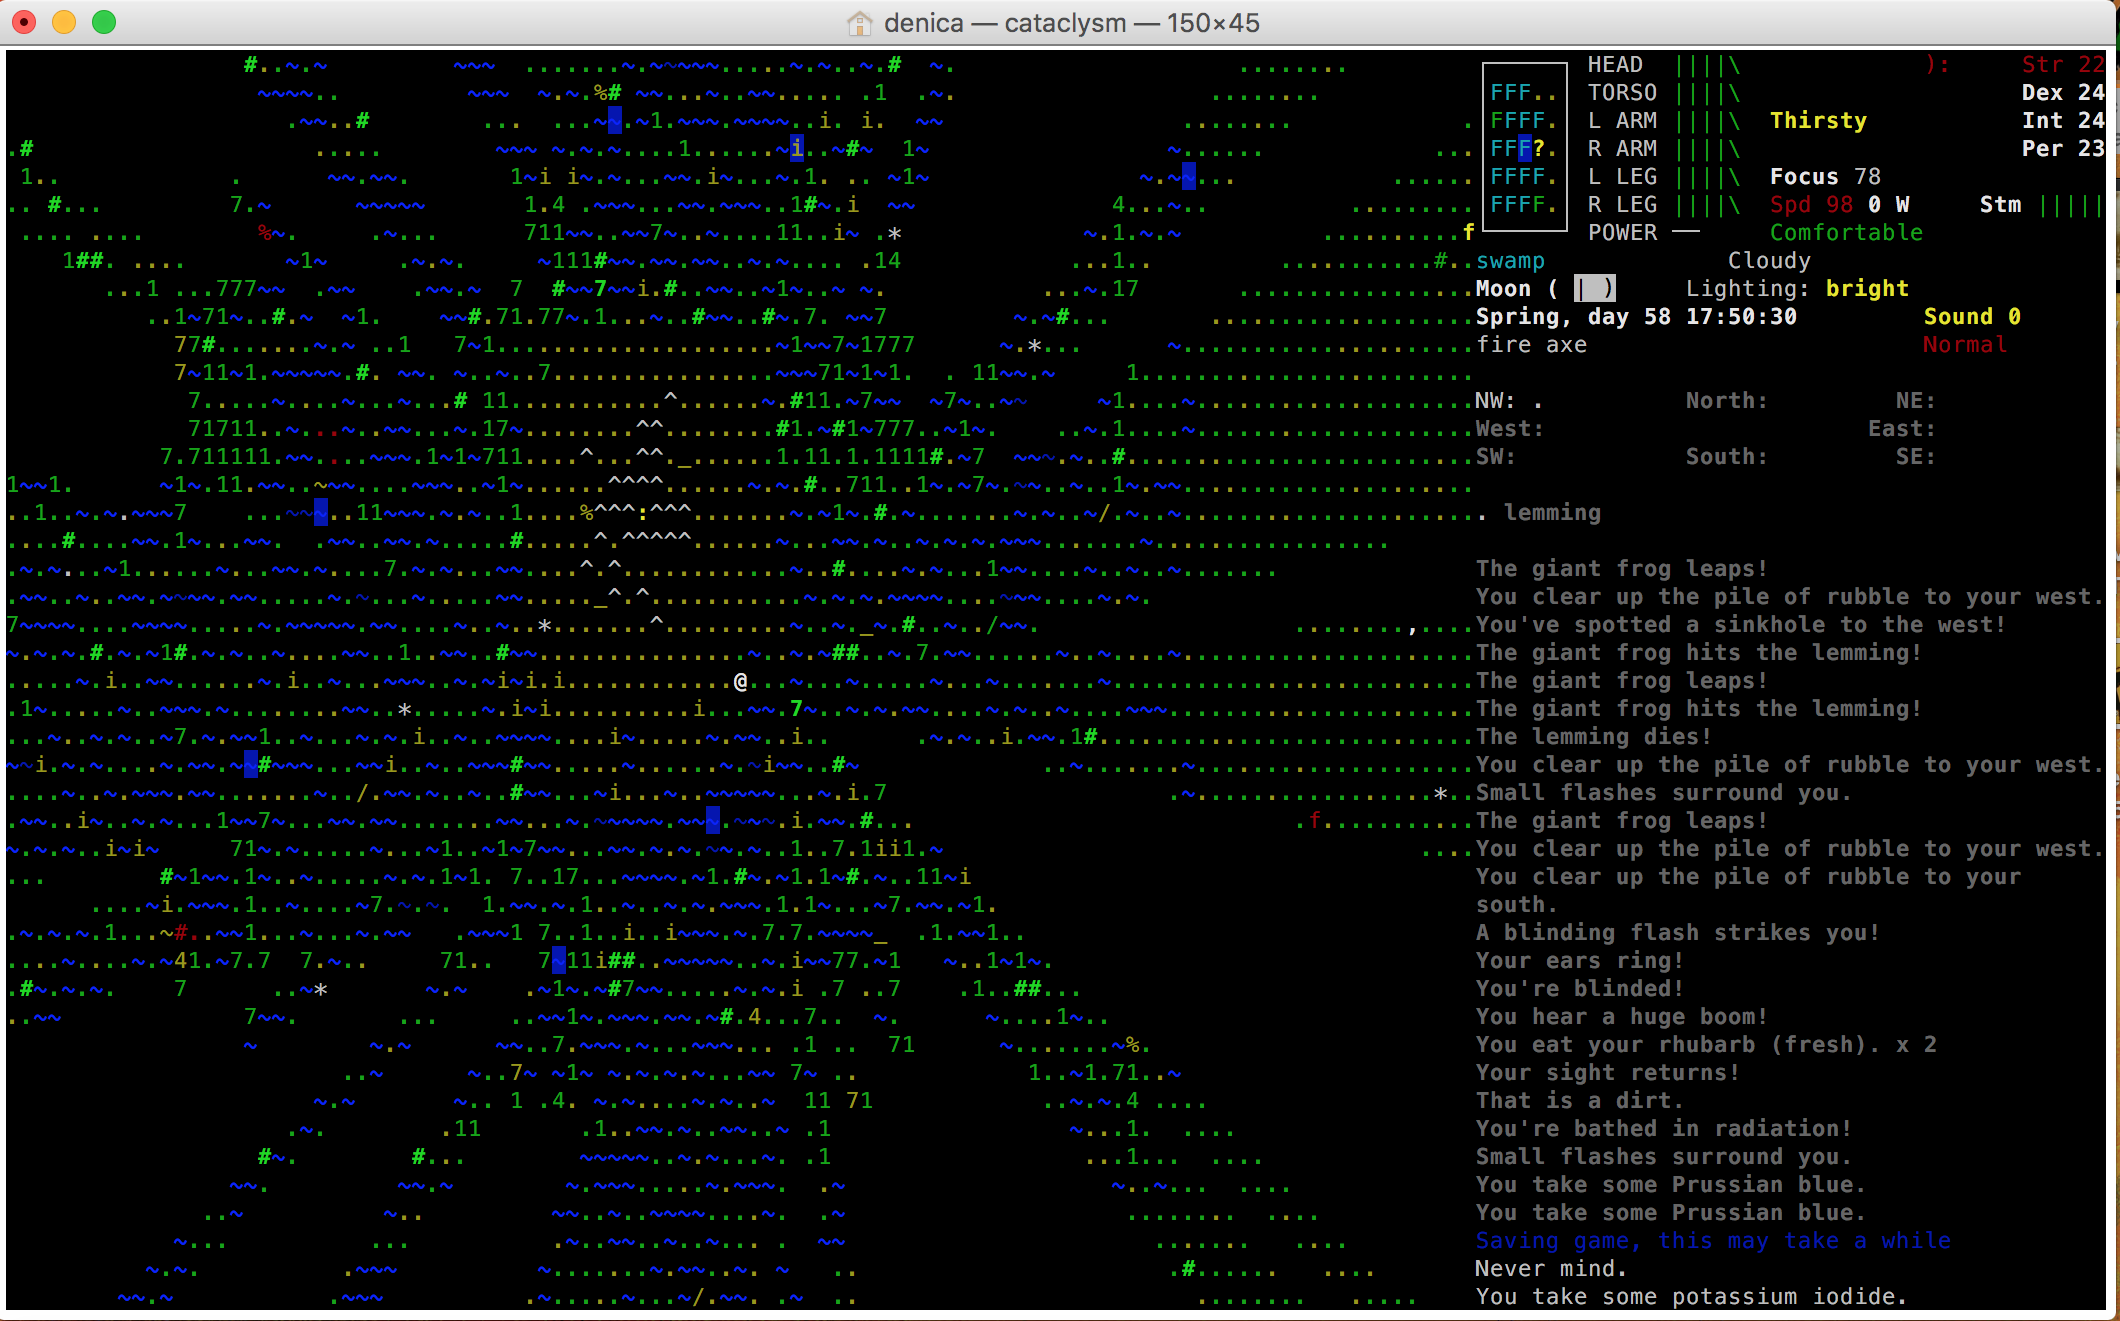Click the red 'Spd 98' speed value
This screenshot has height=1321, width=2120.
pos(1811,205)
